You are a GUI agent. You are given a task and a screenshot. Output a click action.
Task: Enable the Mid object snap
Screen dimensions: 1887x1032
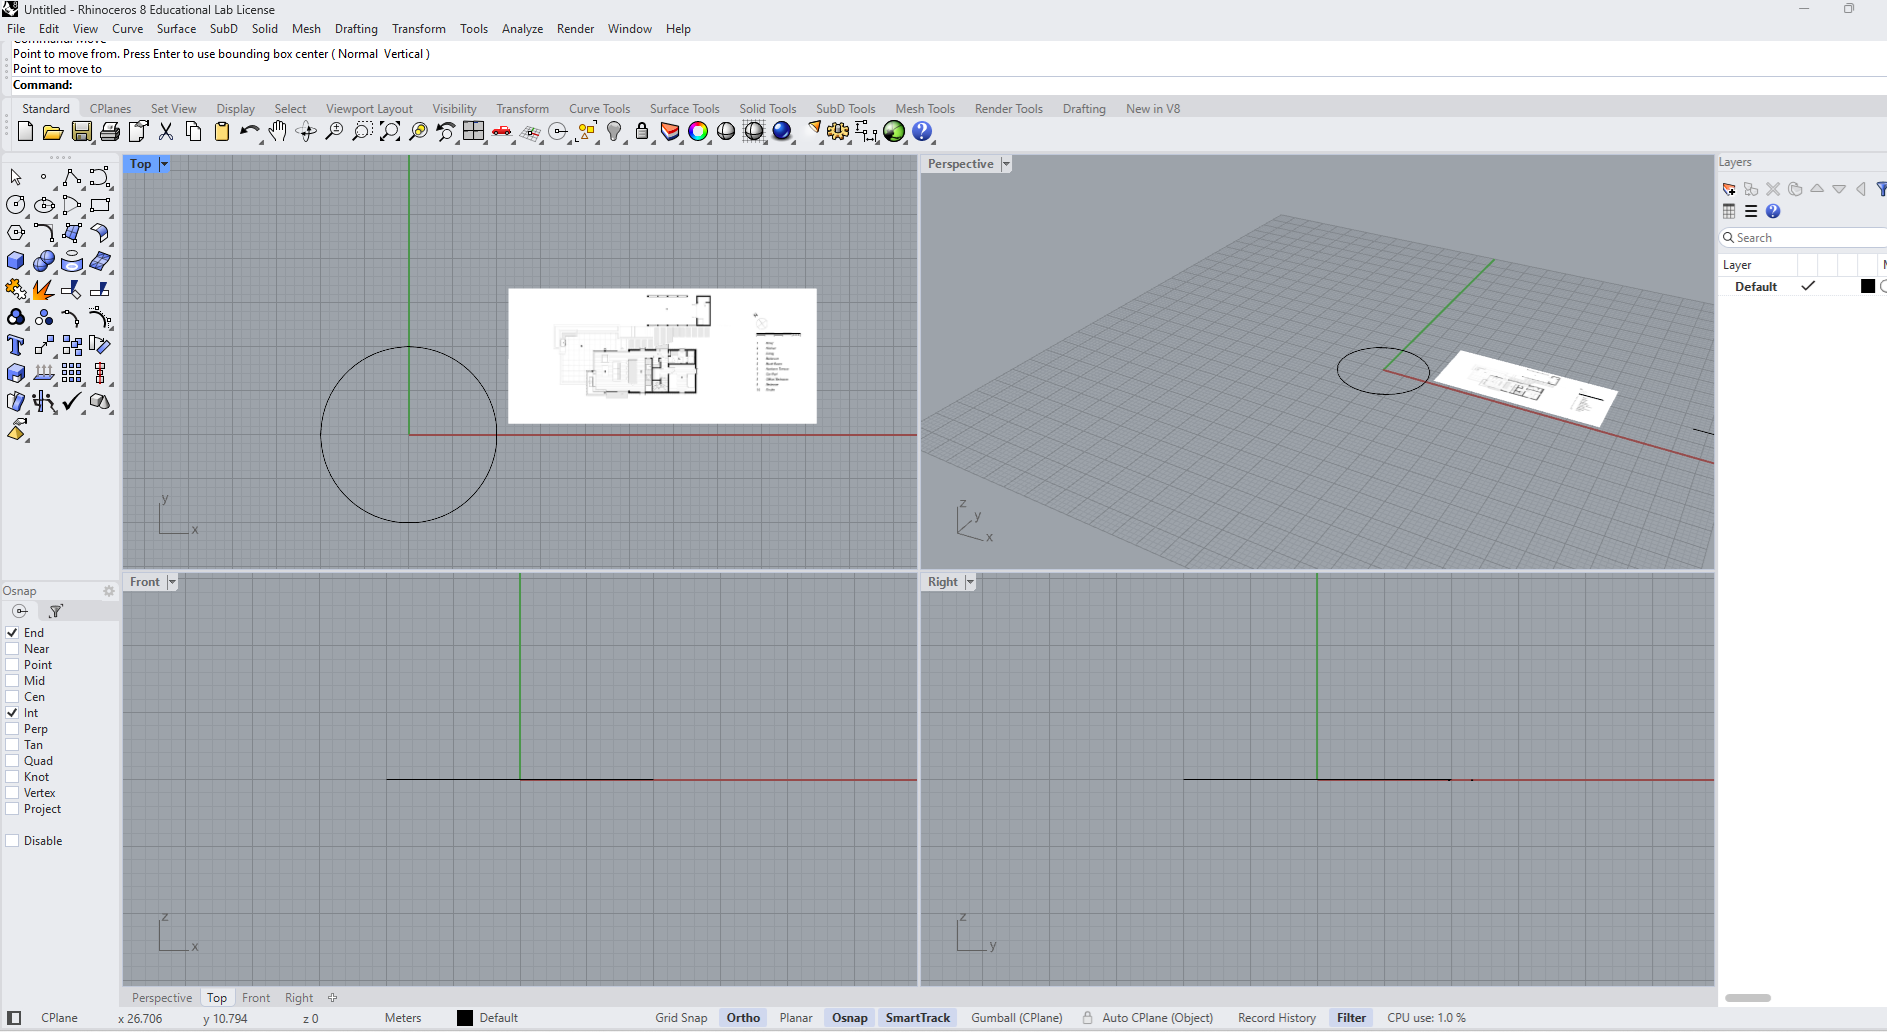coord(14,680)
